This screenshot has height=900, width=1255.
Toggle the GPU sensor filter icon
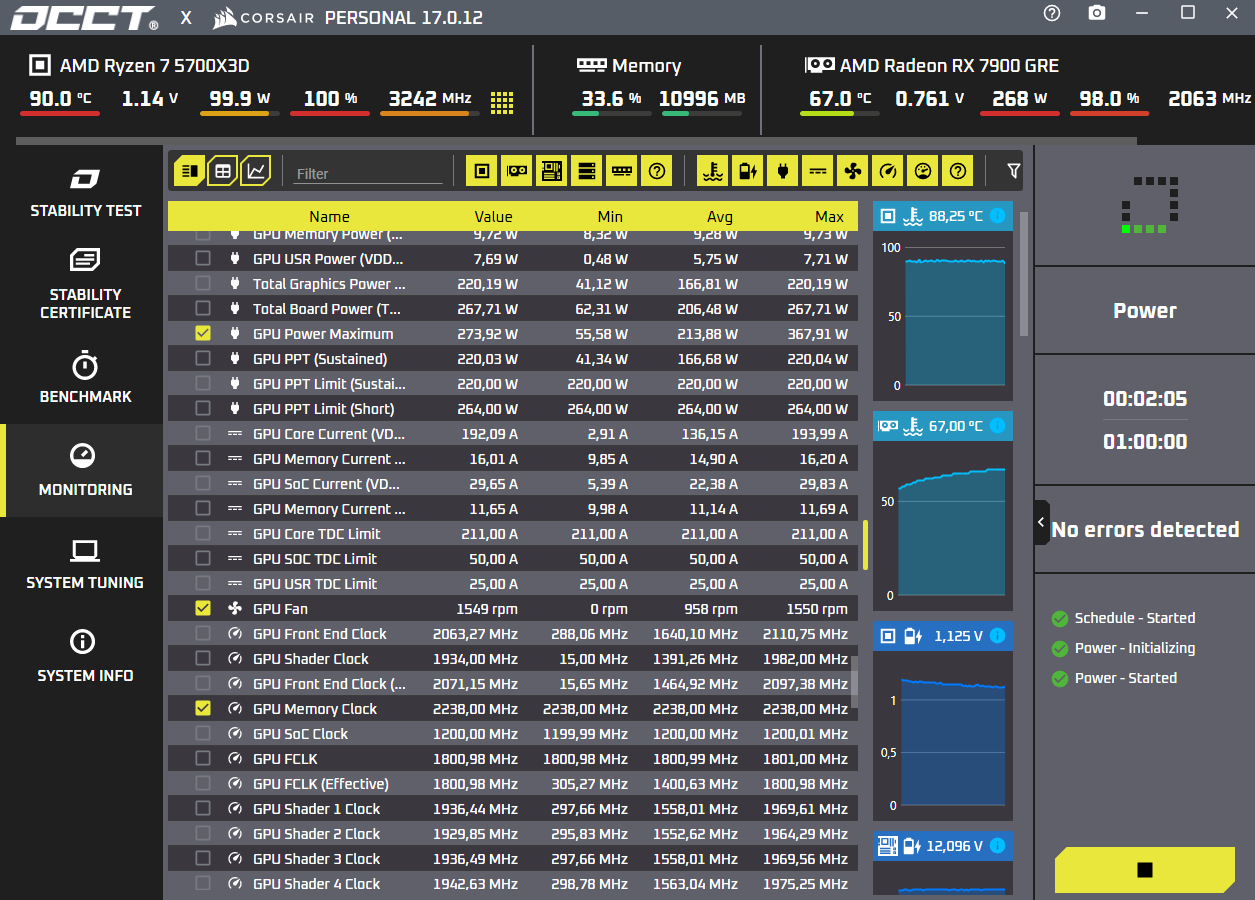tap(517, 171)
